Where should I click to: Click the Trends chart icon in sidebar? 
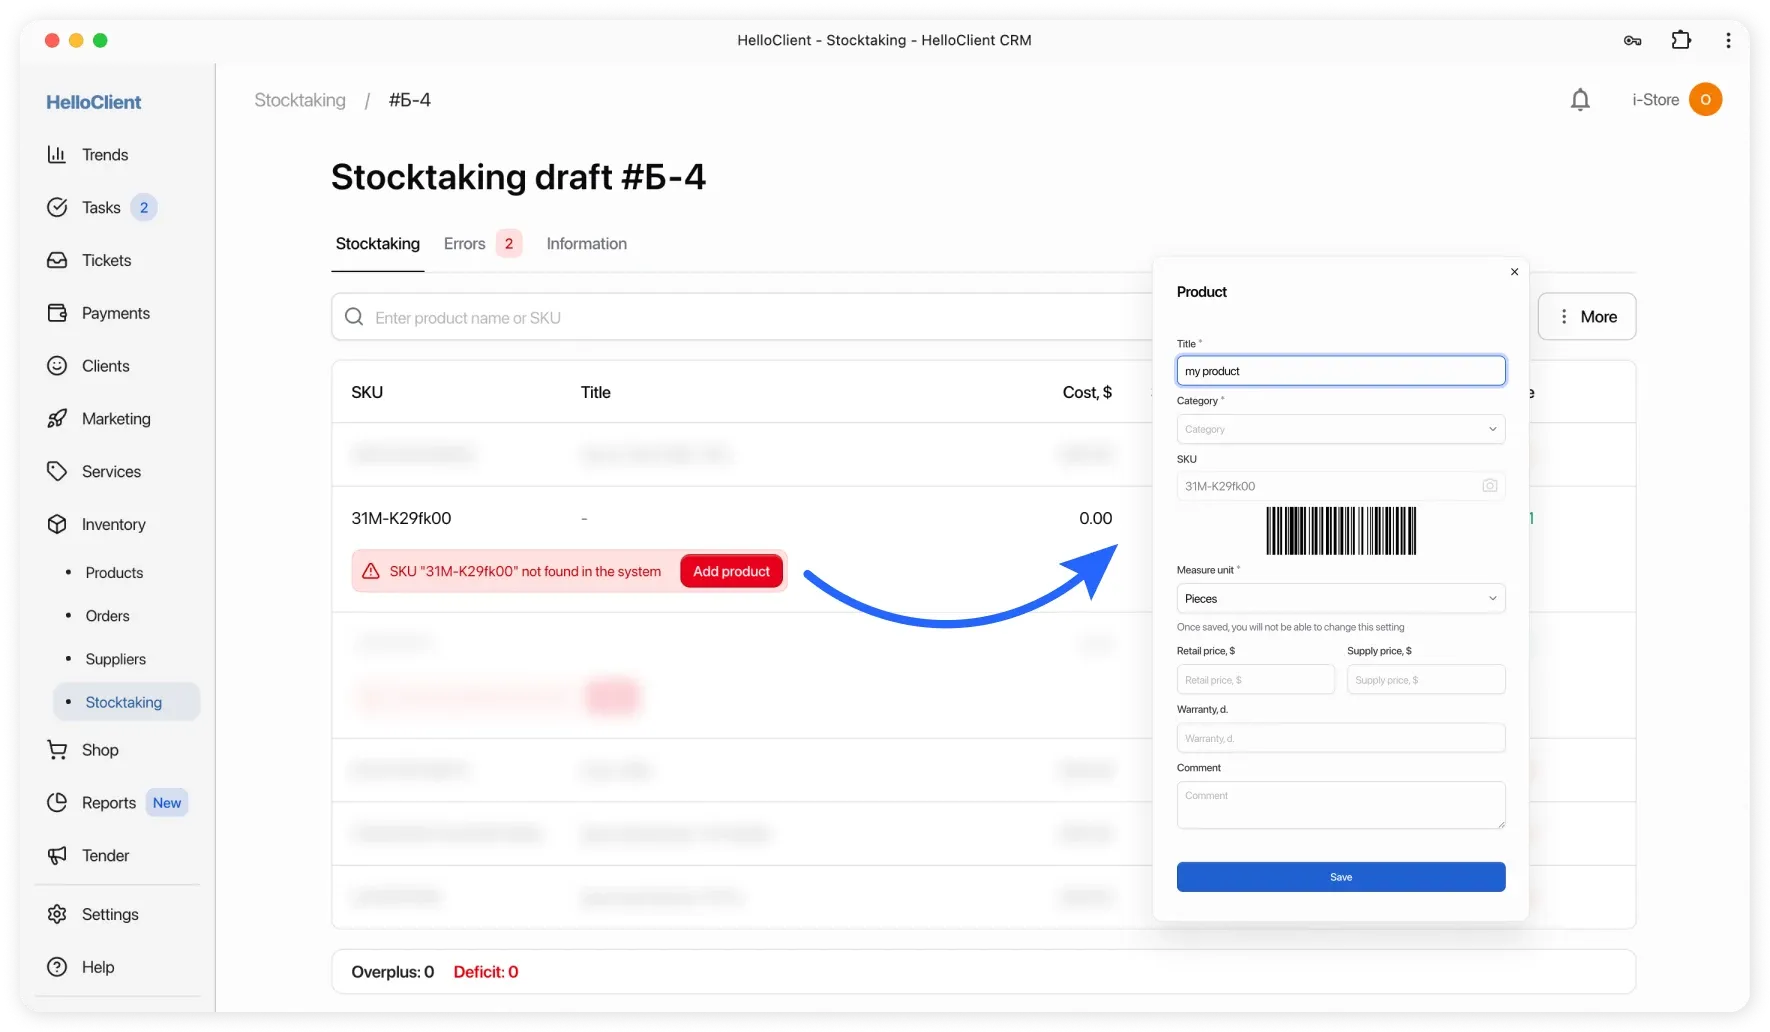click(57, 155)
